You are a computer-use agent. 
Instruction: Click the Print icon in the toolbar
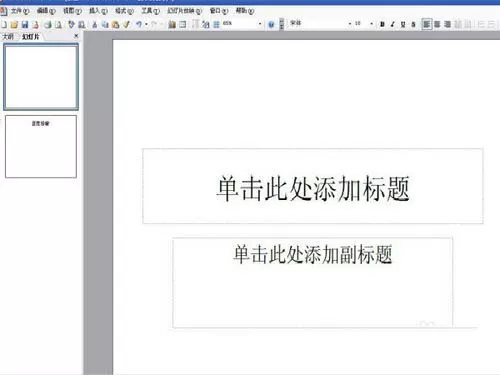tap(48, 24)
